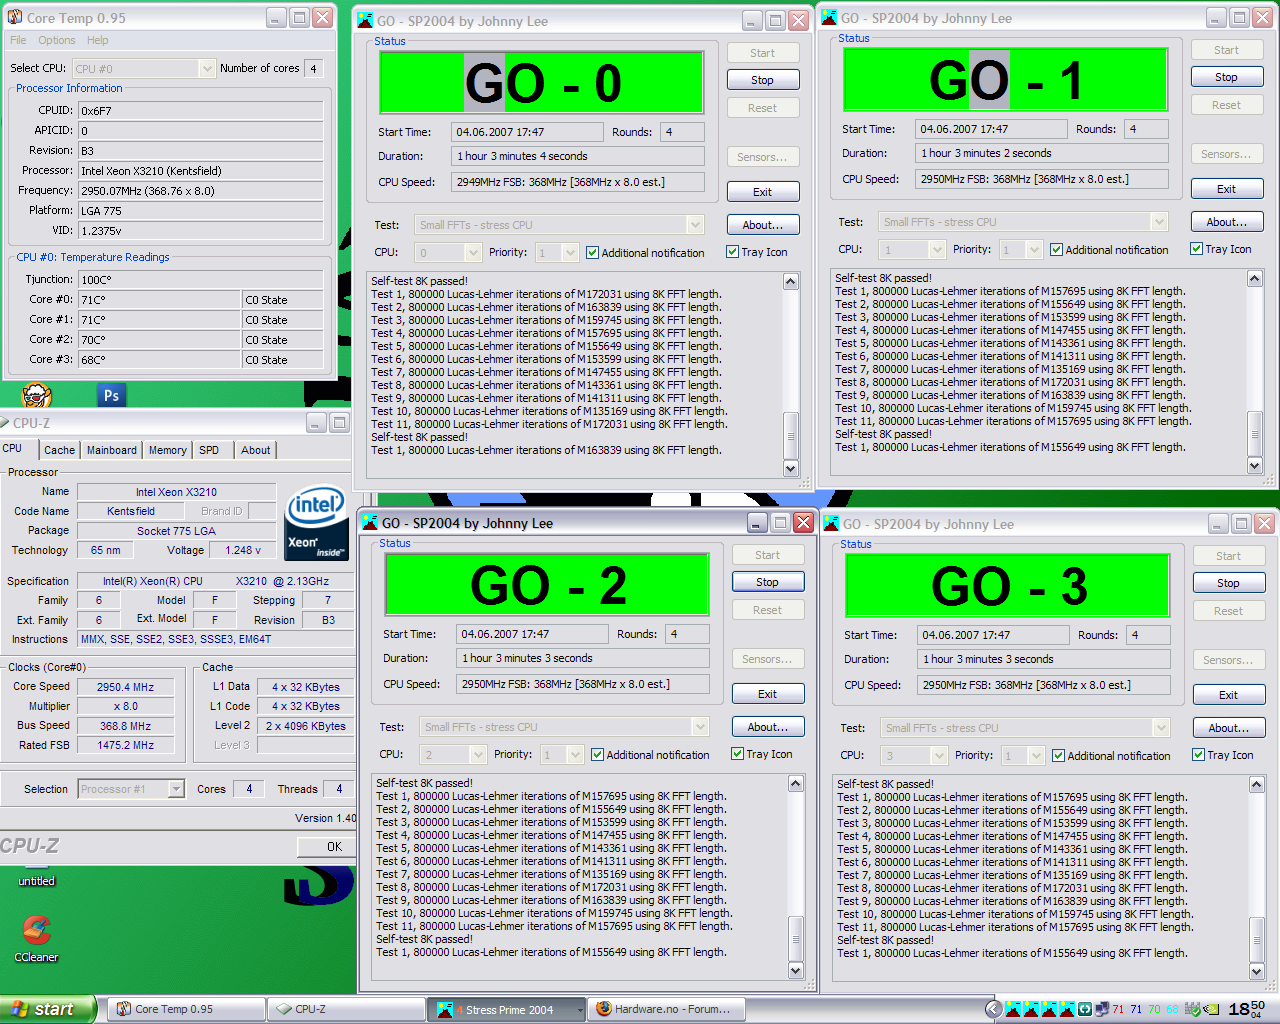Toggle Tray Icon checkbox in GO - 0 window

coord(757,252)
